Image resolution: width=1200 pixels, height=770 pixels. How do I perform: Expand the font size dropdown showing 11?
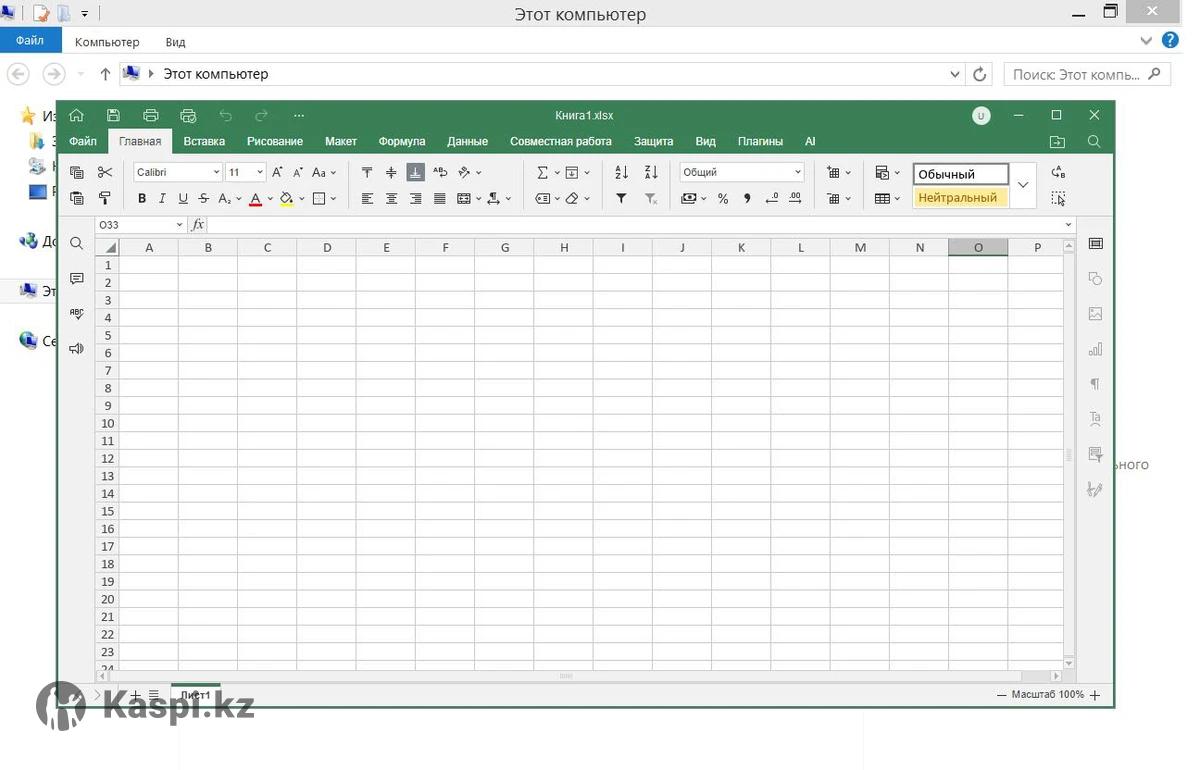[x=260, y=172]
